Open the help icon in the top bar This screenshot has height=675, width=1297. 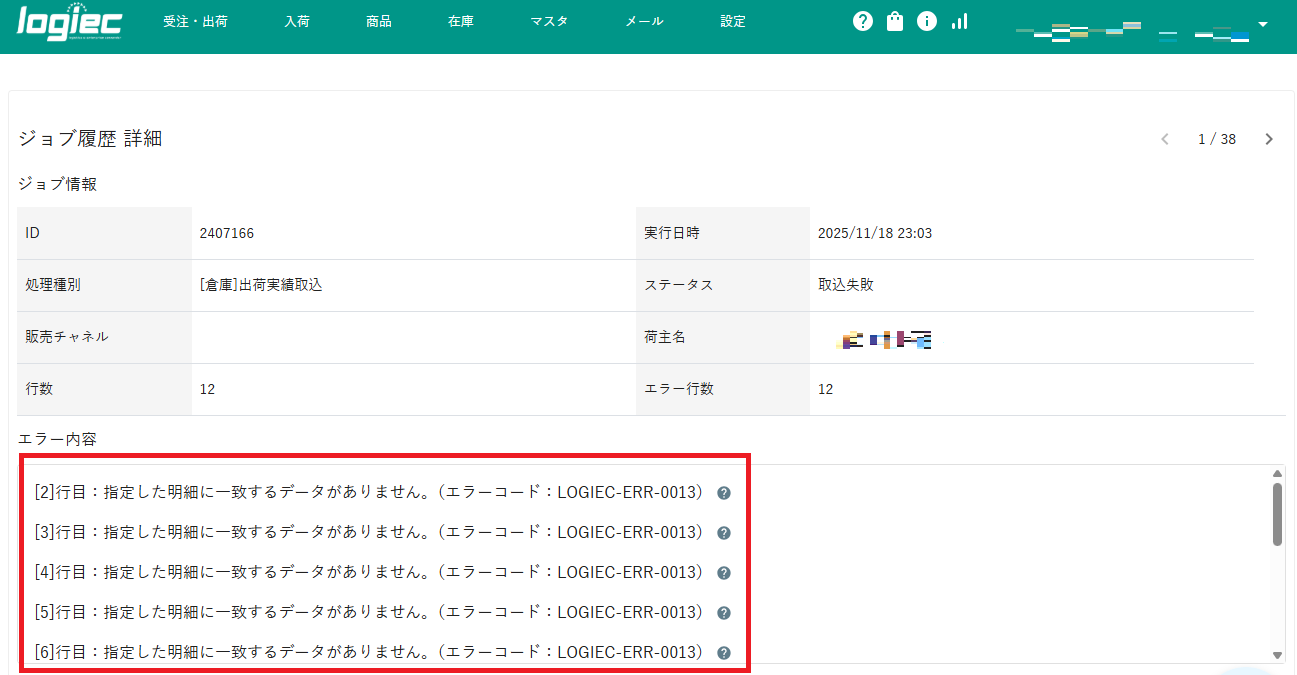pos(862,21)
